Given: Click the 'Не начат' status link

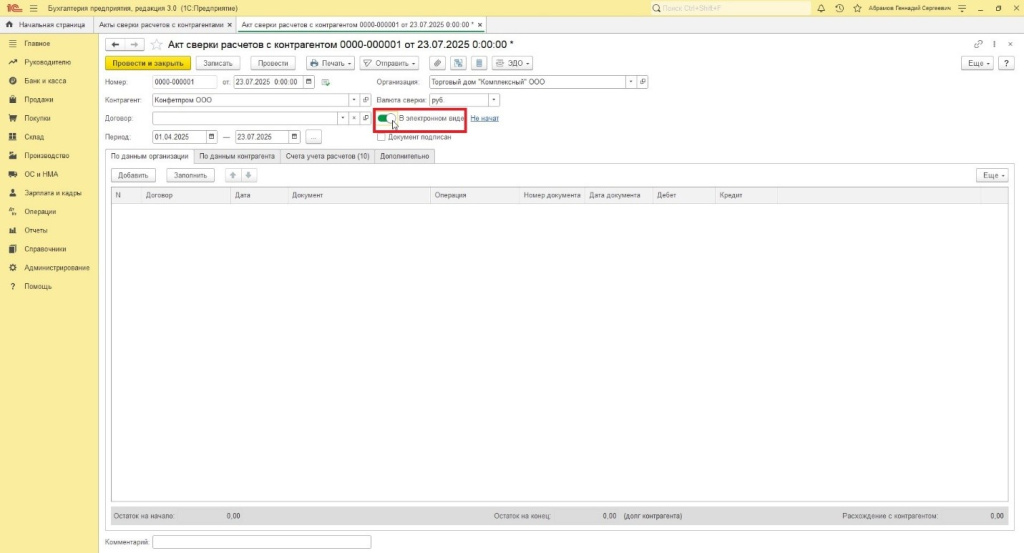Looking at the screenshot, I should tap(484, 118).
